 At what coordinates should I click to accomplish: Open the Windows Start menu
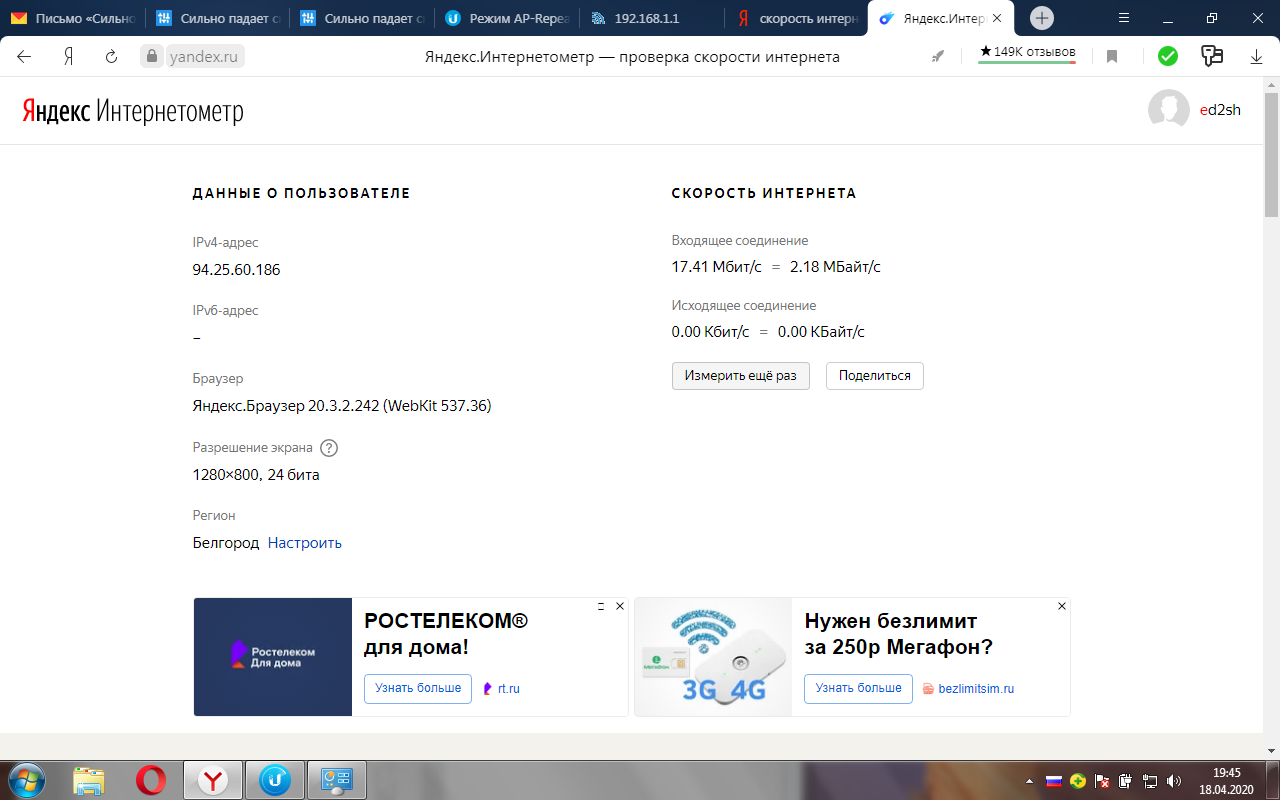tap(27, 779)
